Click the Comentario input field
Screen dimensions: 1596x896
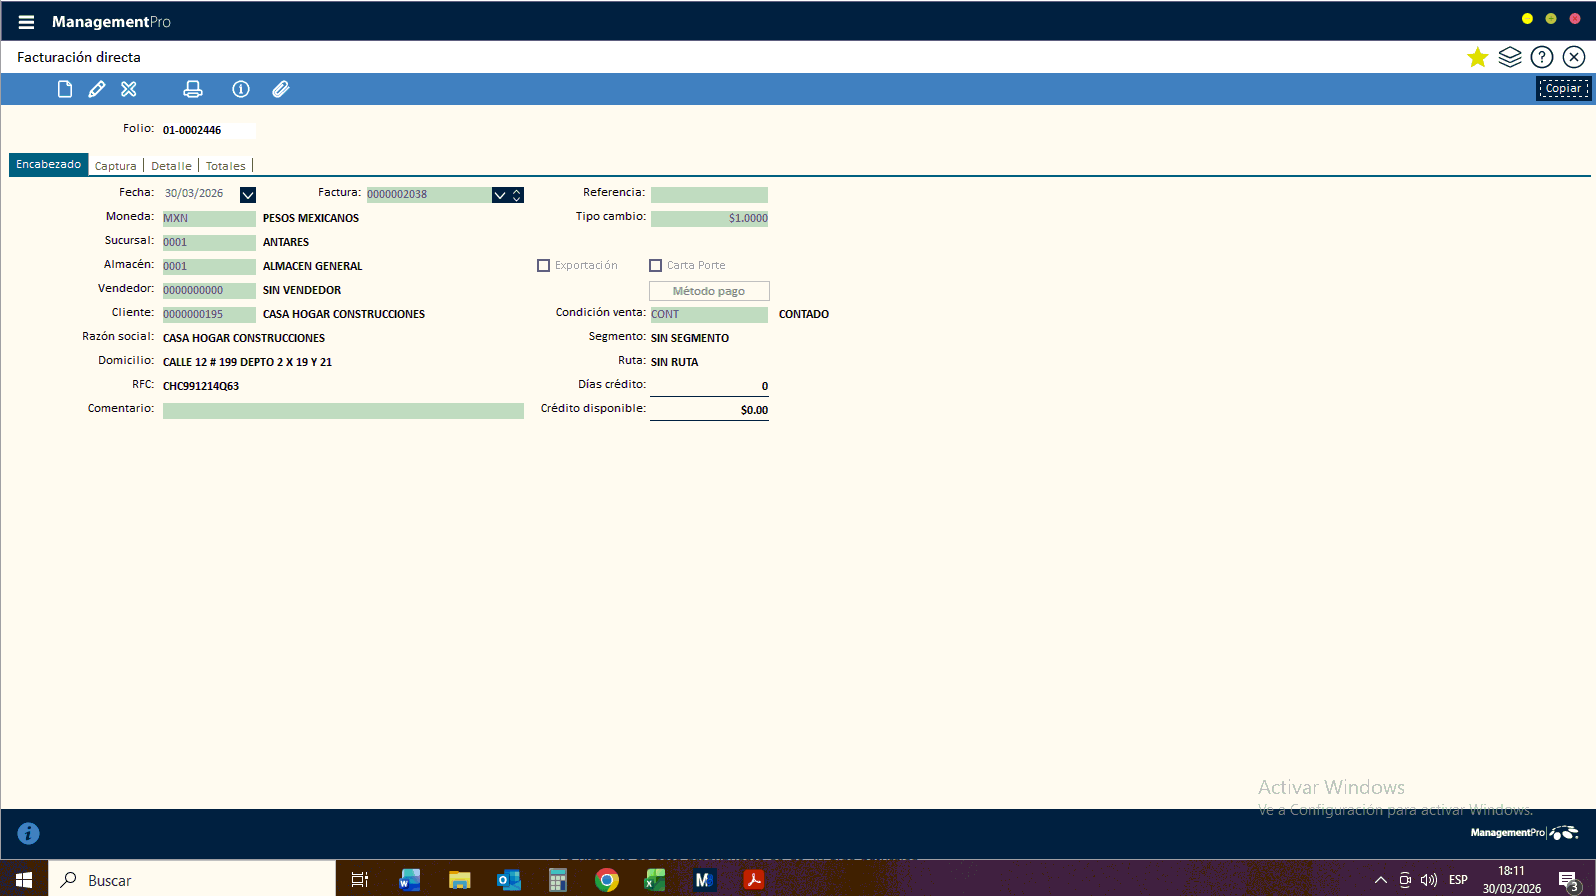(x=343, y=411)
